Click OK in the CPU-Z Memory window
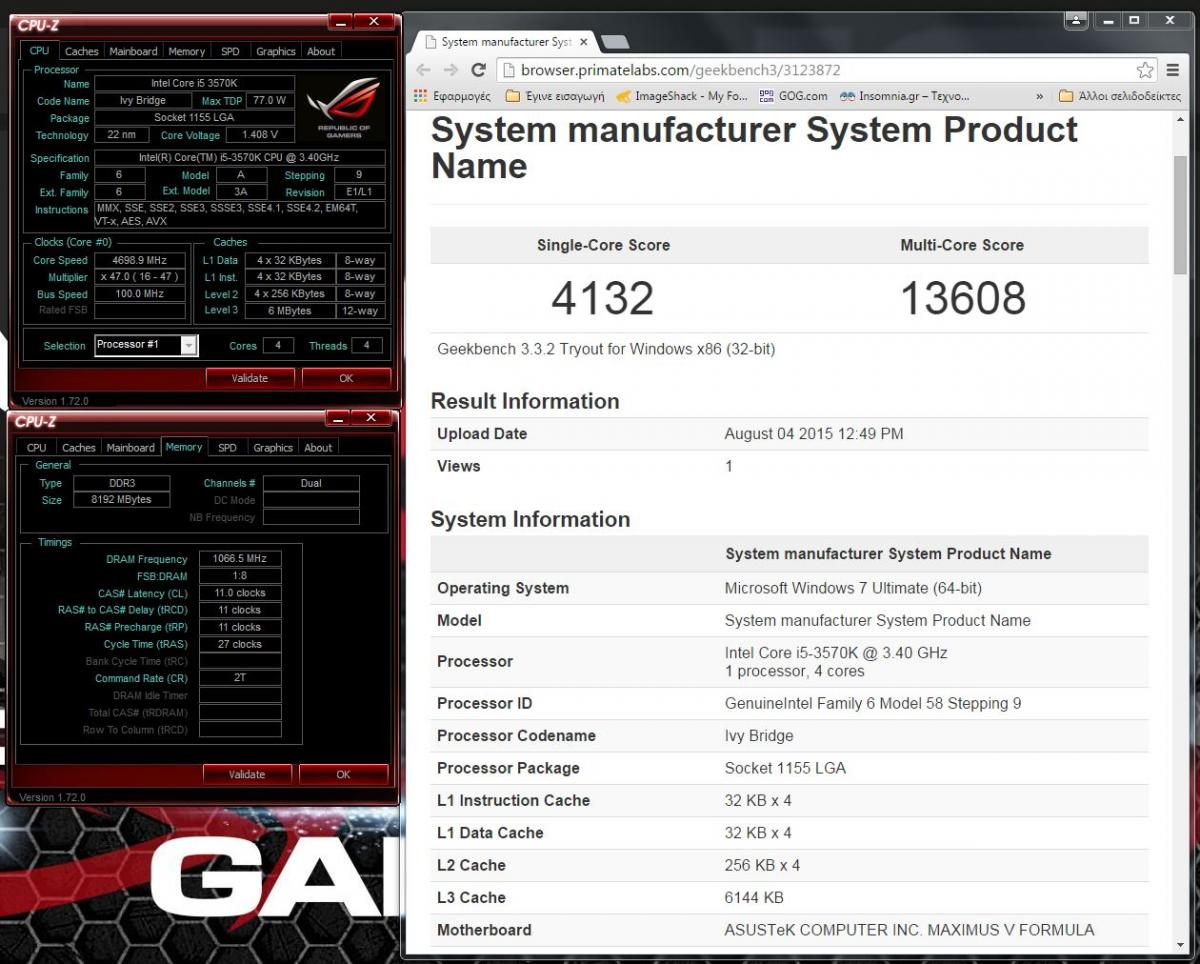This screenshot has height=964, width=1200. point(343,774)
